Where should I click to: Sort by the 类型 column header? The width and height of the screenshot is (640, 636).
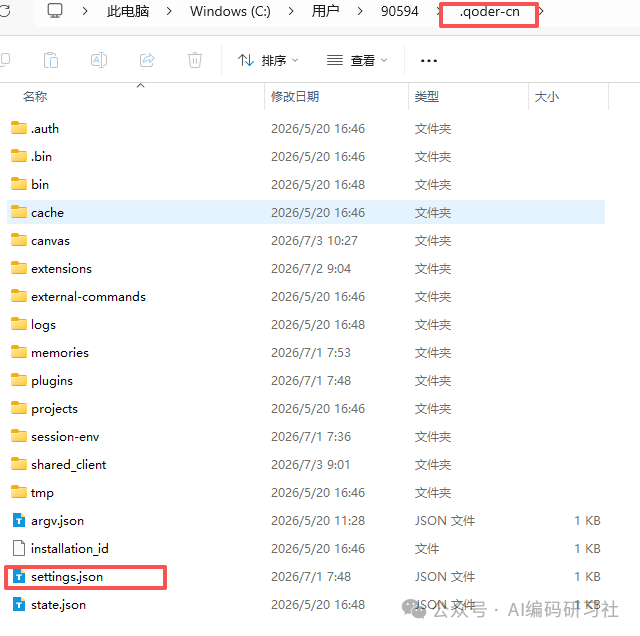(x=427, y=97)
